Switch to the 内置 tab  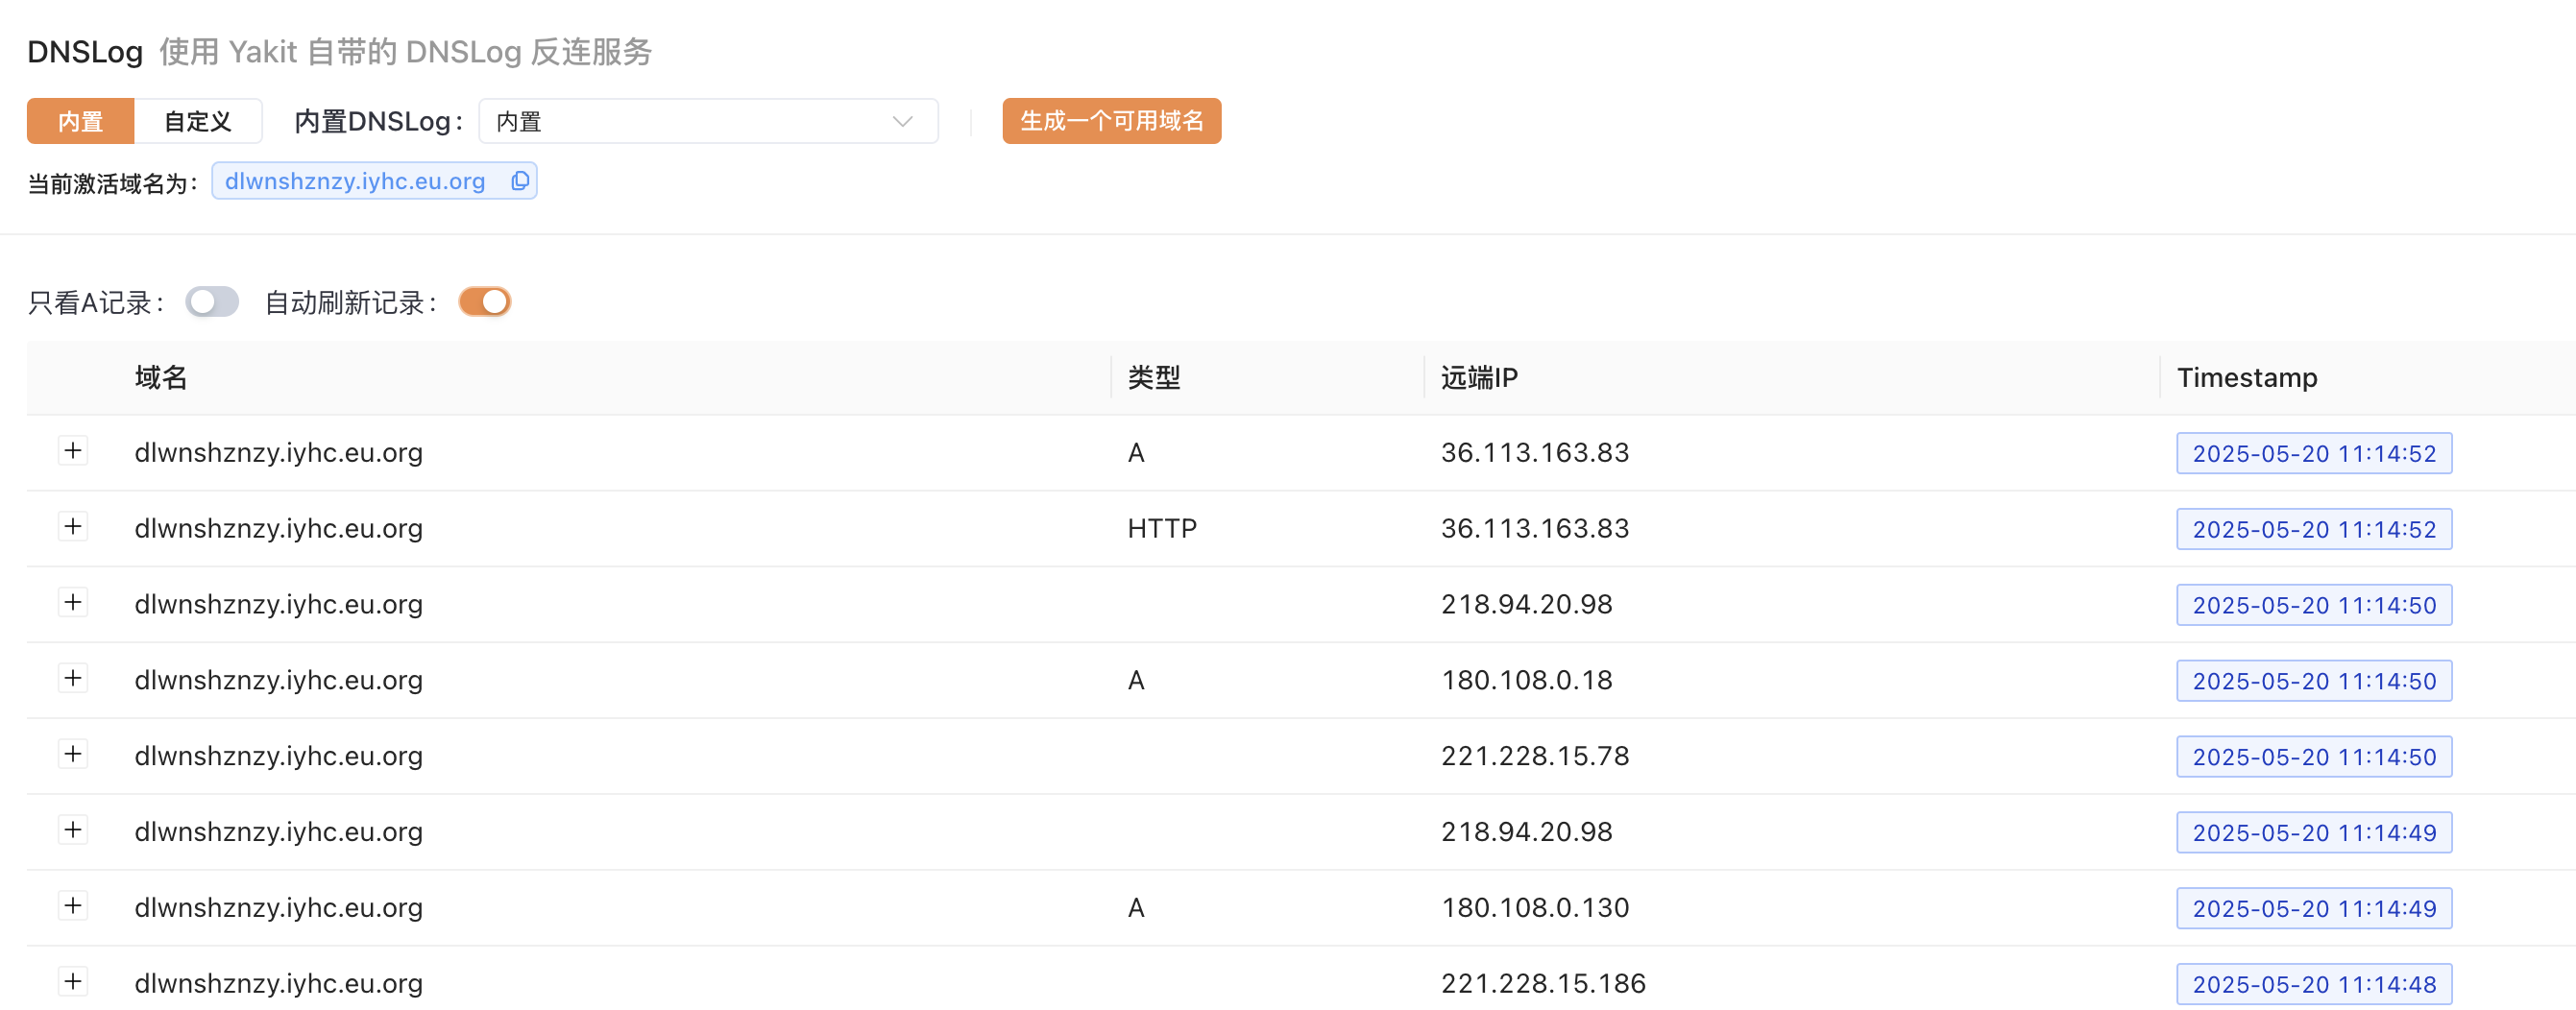[81, 122]
